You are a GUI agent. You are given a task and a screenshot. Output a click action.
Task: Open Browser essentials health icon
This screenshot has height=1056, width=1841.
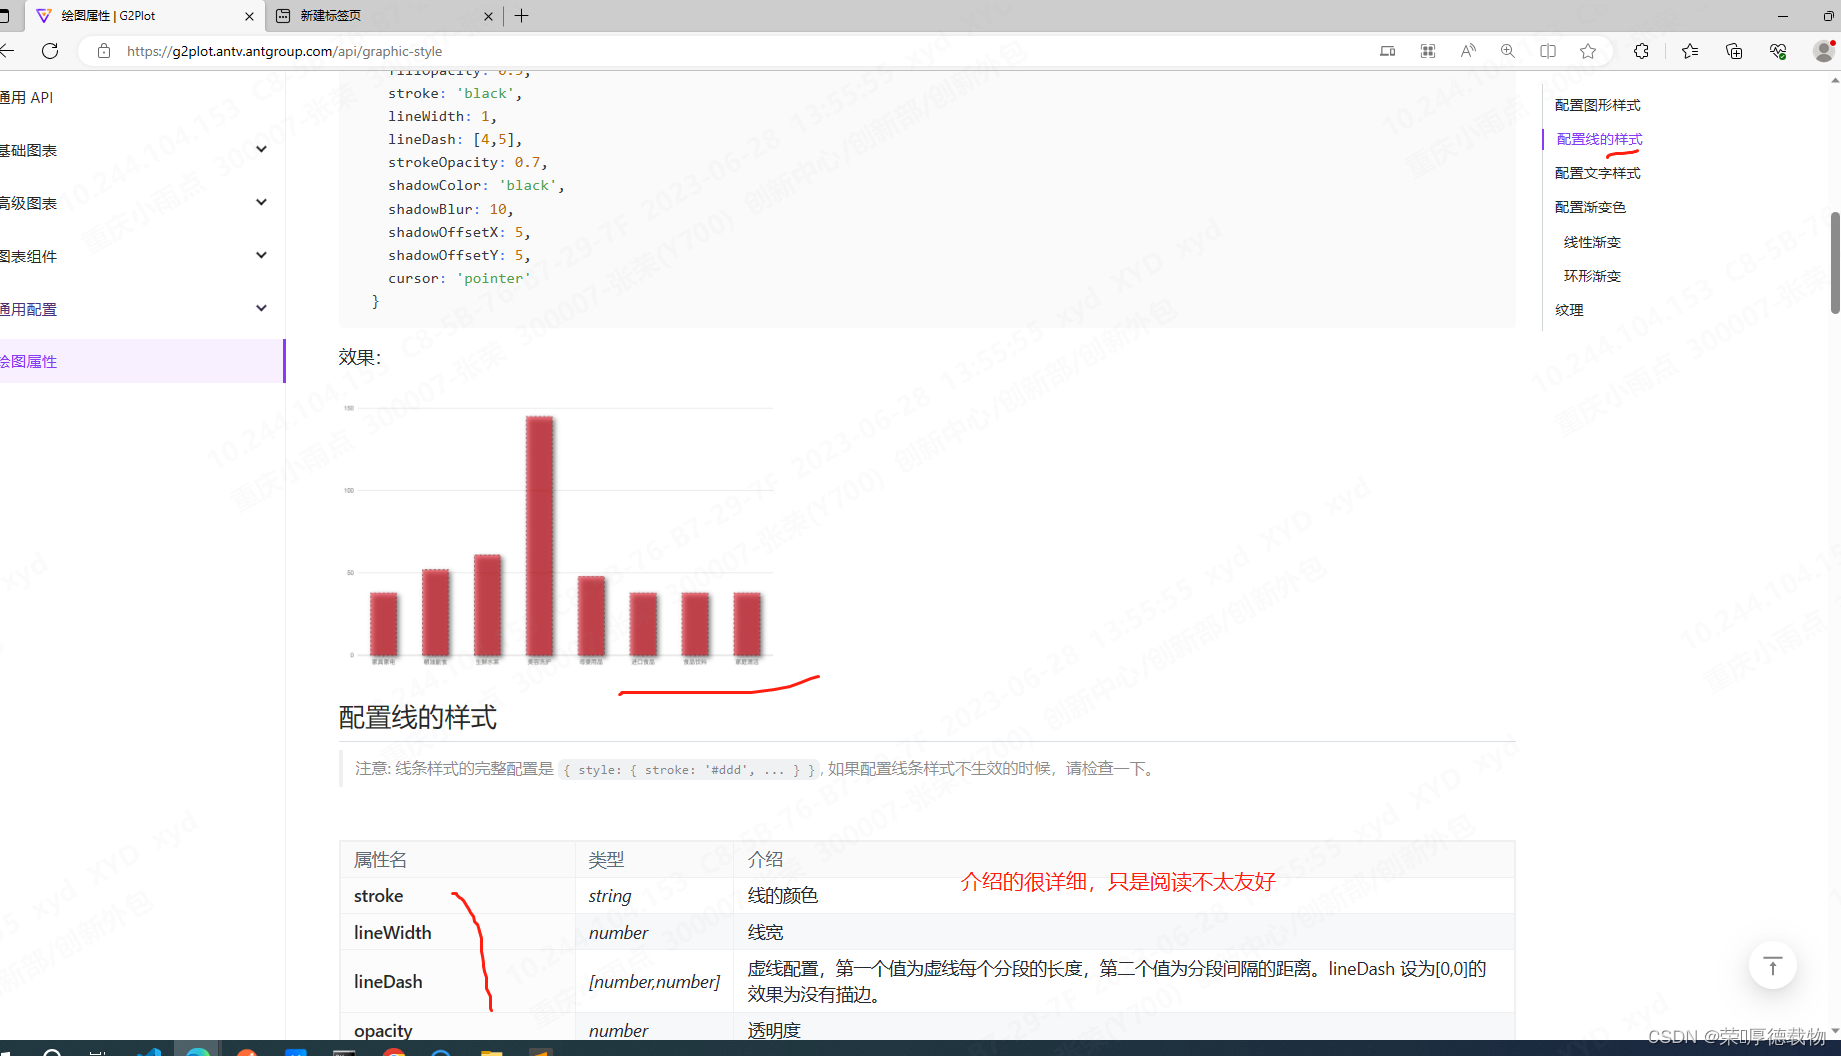click(1779, 51)
